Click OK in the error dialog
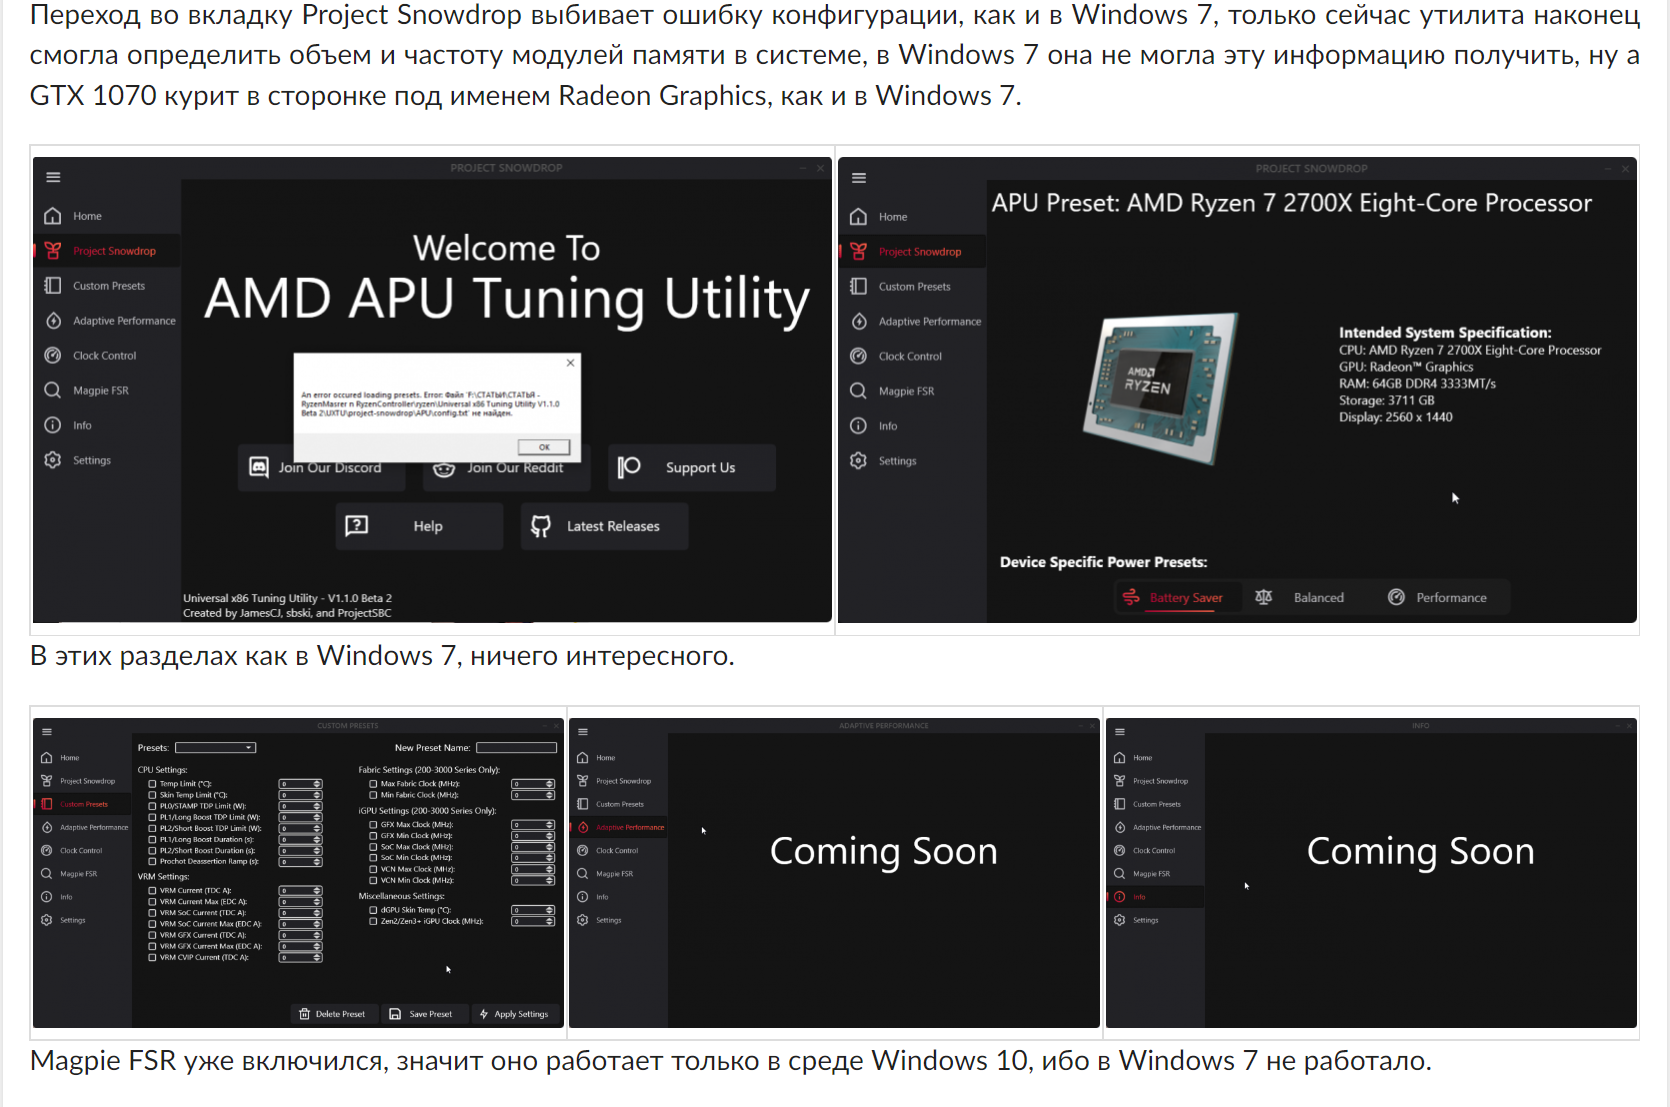1670x1107 pixels. [x=544, y=447]
